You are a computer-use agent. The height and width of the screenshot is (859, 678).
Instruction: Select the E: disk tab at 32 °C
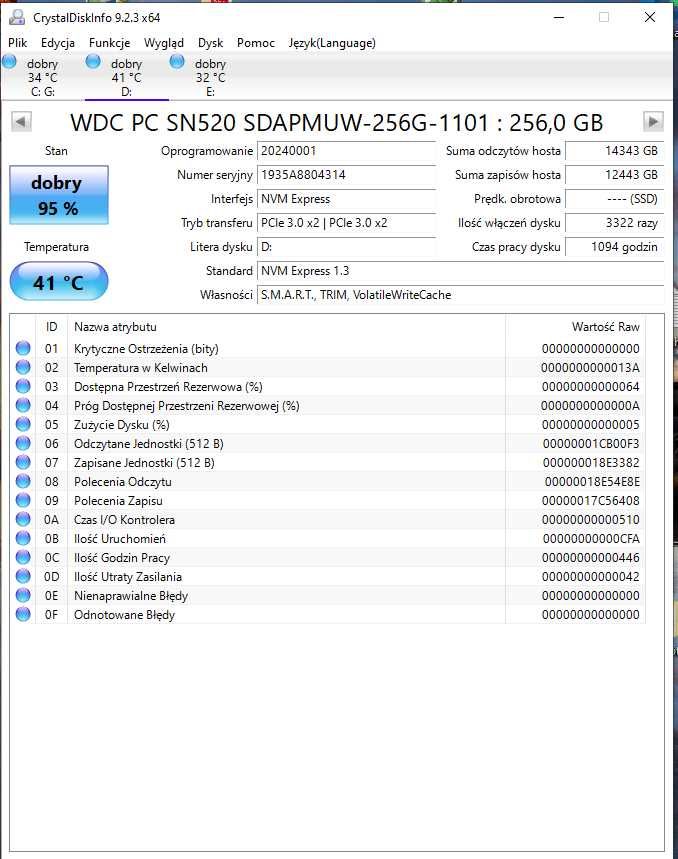click(x=210, y=77)
